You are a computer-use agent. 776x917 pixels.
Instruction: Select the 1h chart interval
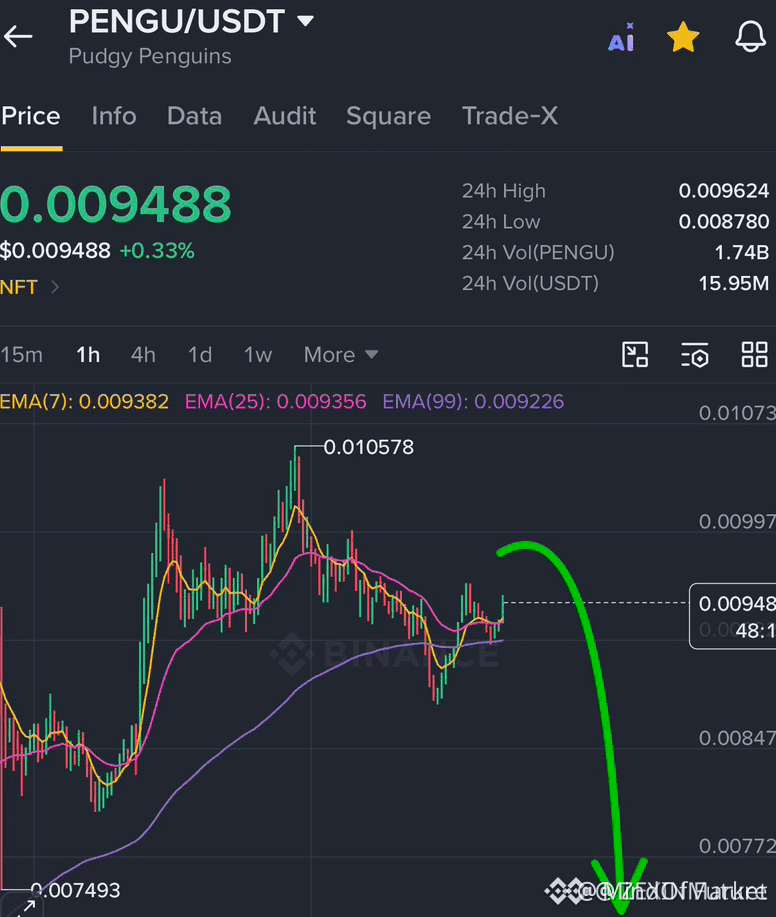(88, 355)
